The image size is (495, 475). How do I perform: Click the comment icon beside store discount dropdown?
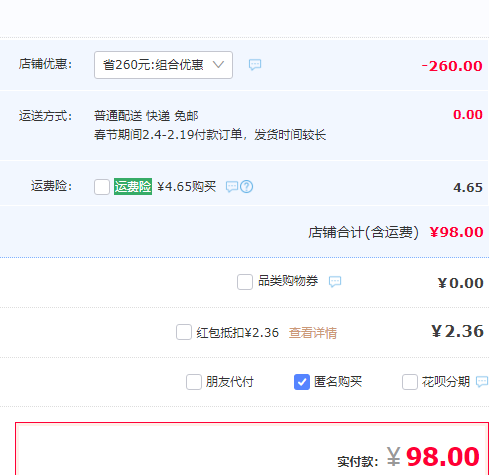coord(255,65)
